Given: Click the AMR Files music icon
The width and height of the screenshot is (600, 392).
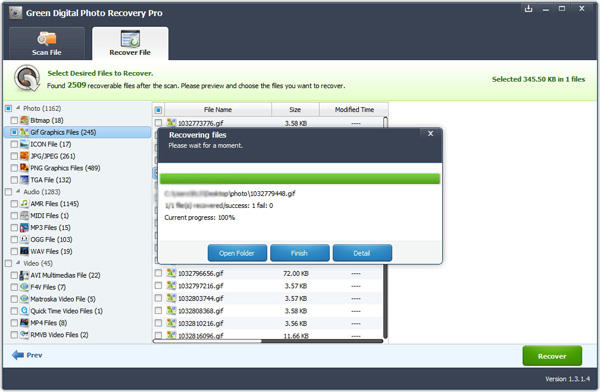Looking at the screenshot, I should (24, 203).
